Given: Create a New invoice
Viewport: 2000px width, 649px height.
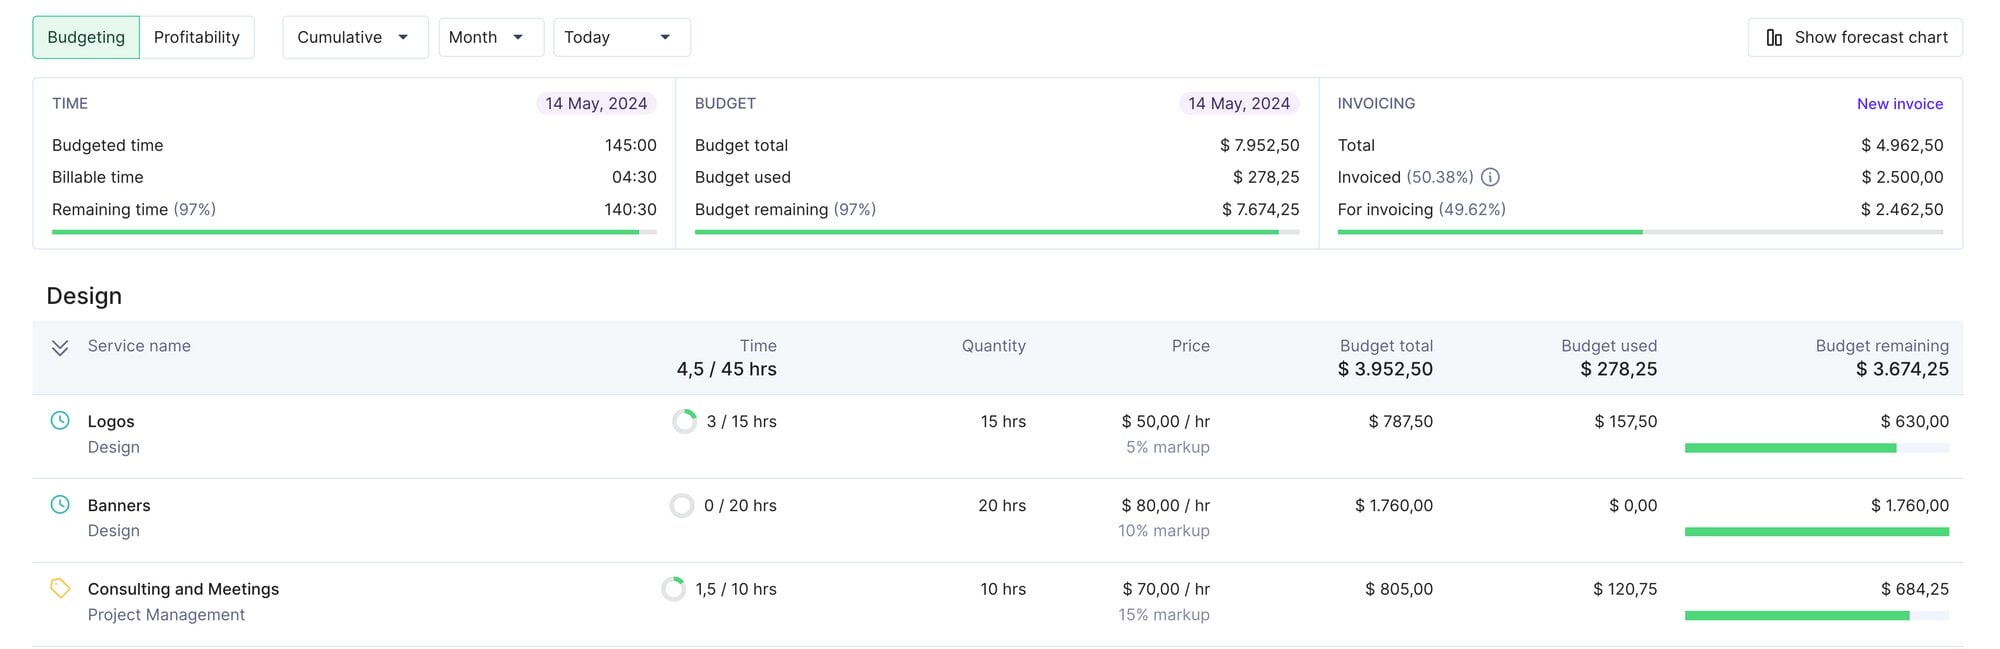Looking at the screenshot, I should [x=1900, y=104].
